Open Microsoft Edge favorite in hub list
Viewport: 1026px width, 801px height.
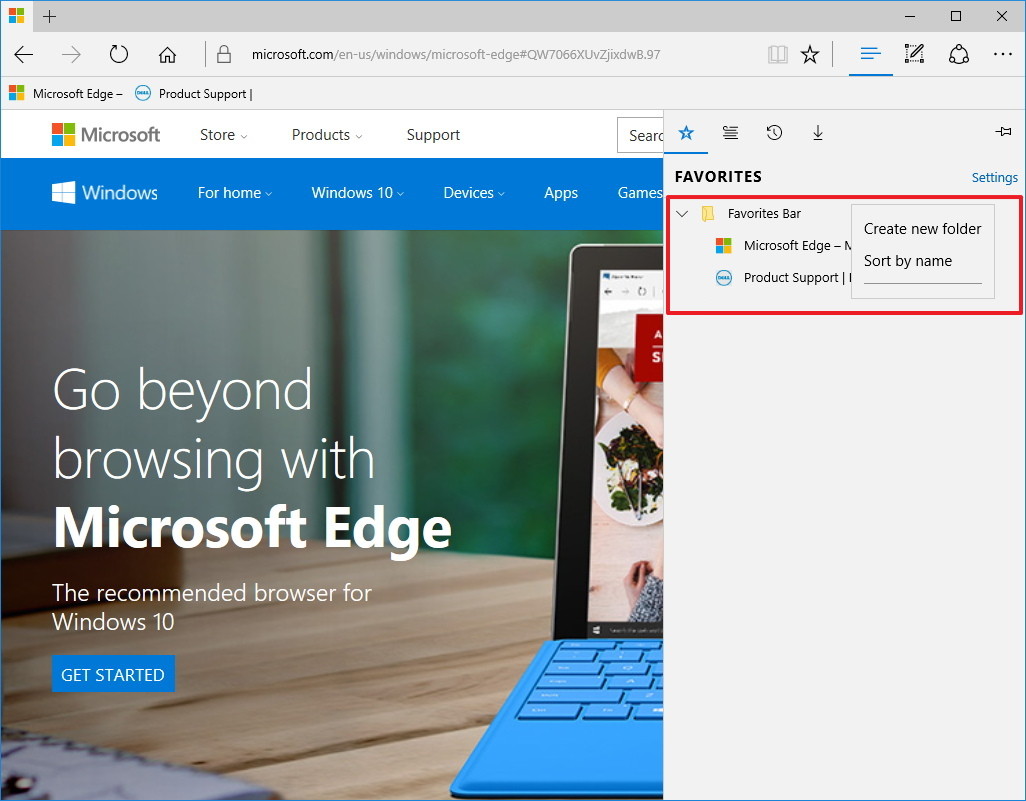point(783,245)
